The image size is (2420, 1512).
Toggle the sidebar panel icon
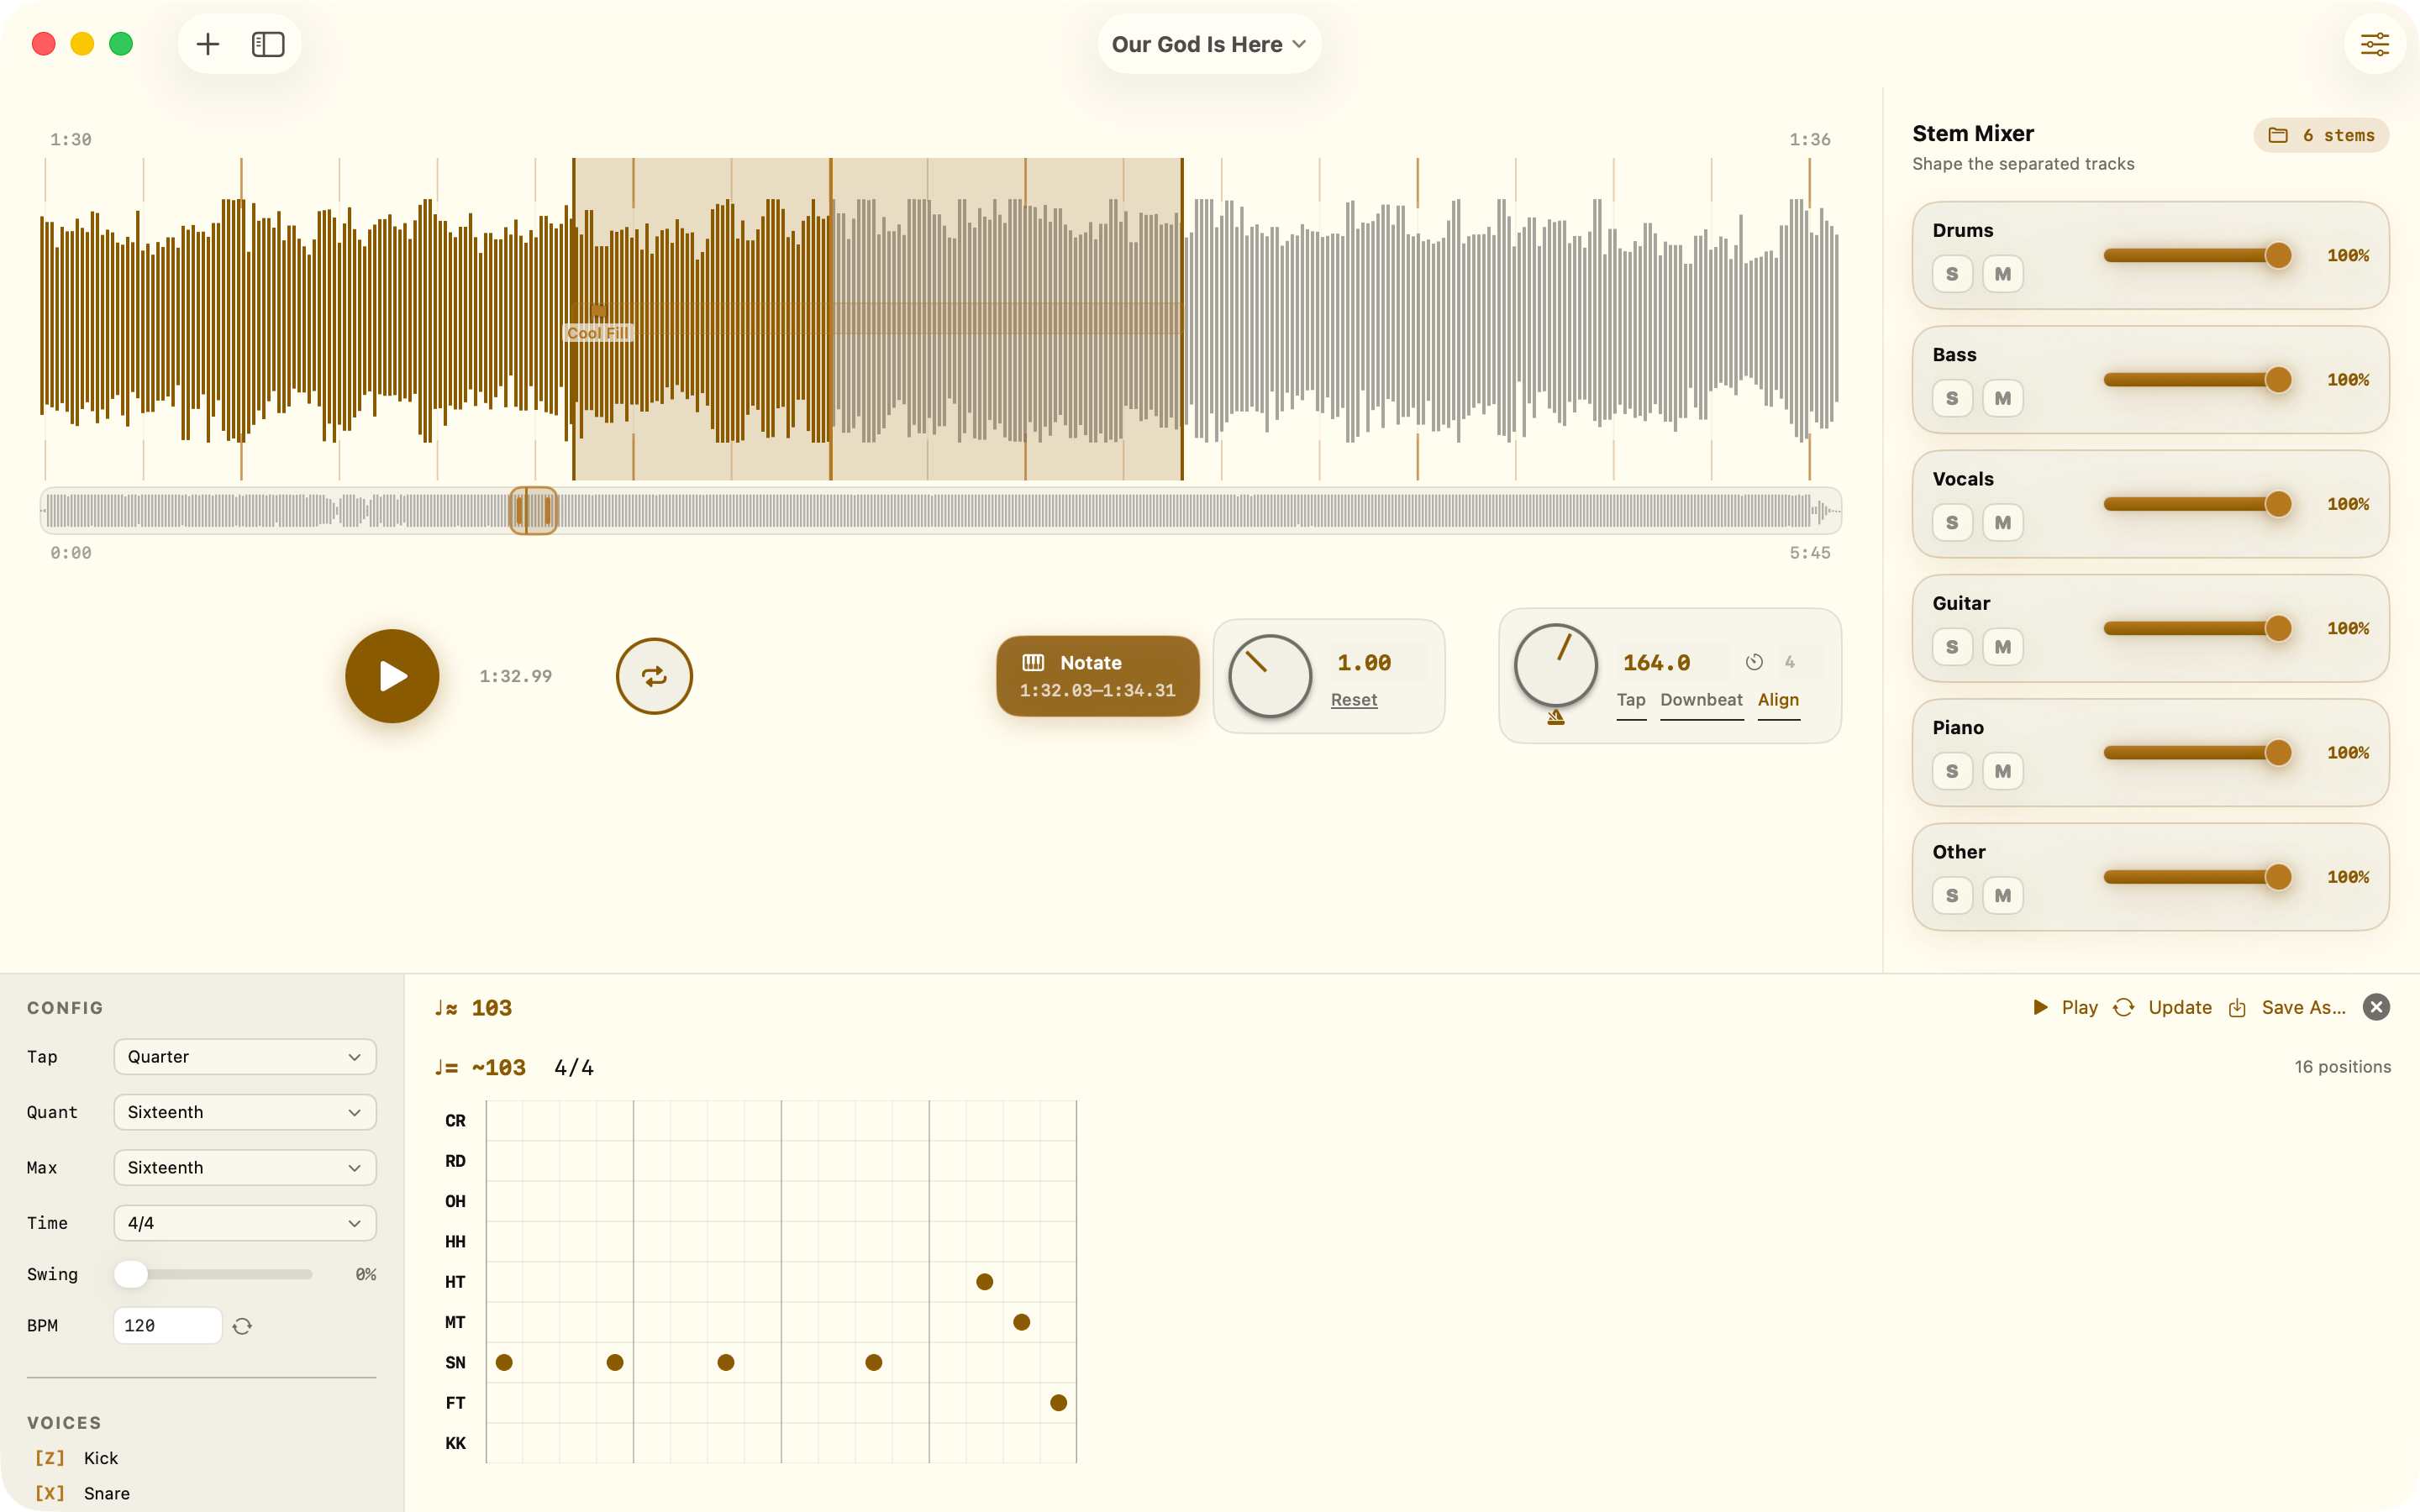pos(268,44)
